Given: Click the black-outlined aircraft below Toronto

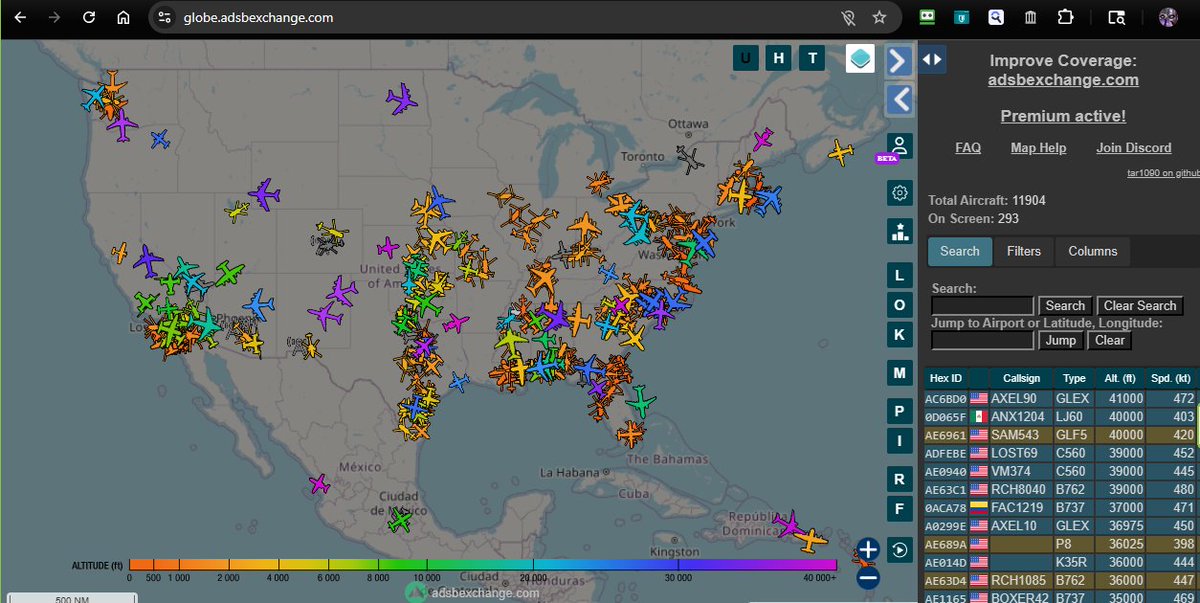Looking at the screenshot, I should 690,158.
